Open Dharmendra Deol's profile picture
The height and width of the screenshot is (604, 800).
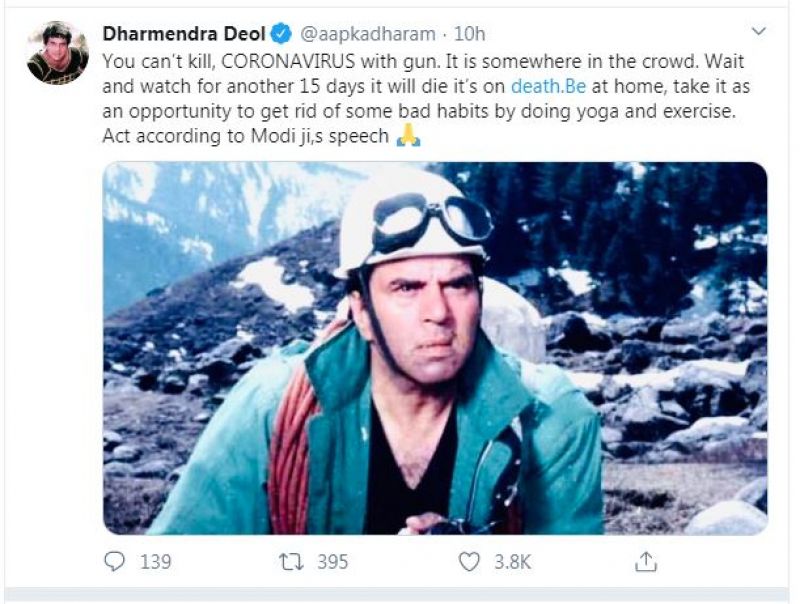57,53
